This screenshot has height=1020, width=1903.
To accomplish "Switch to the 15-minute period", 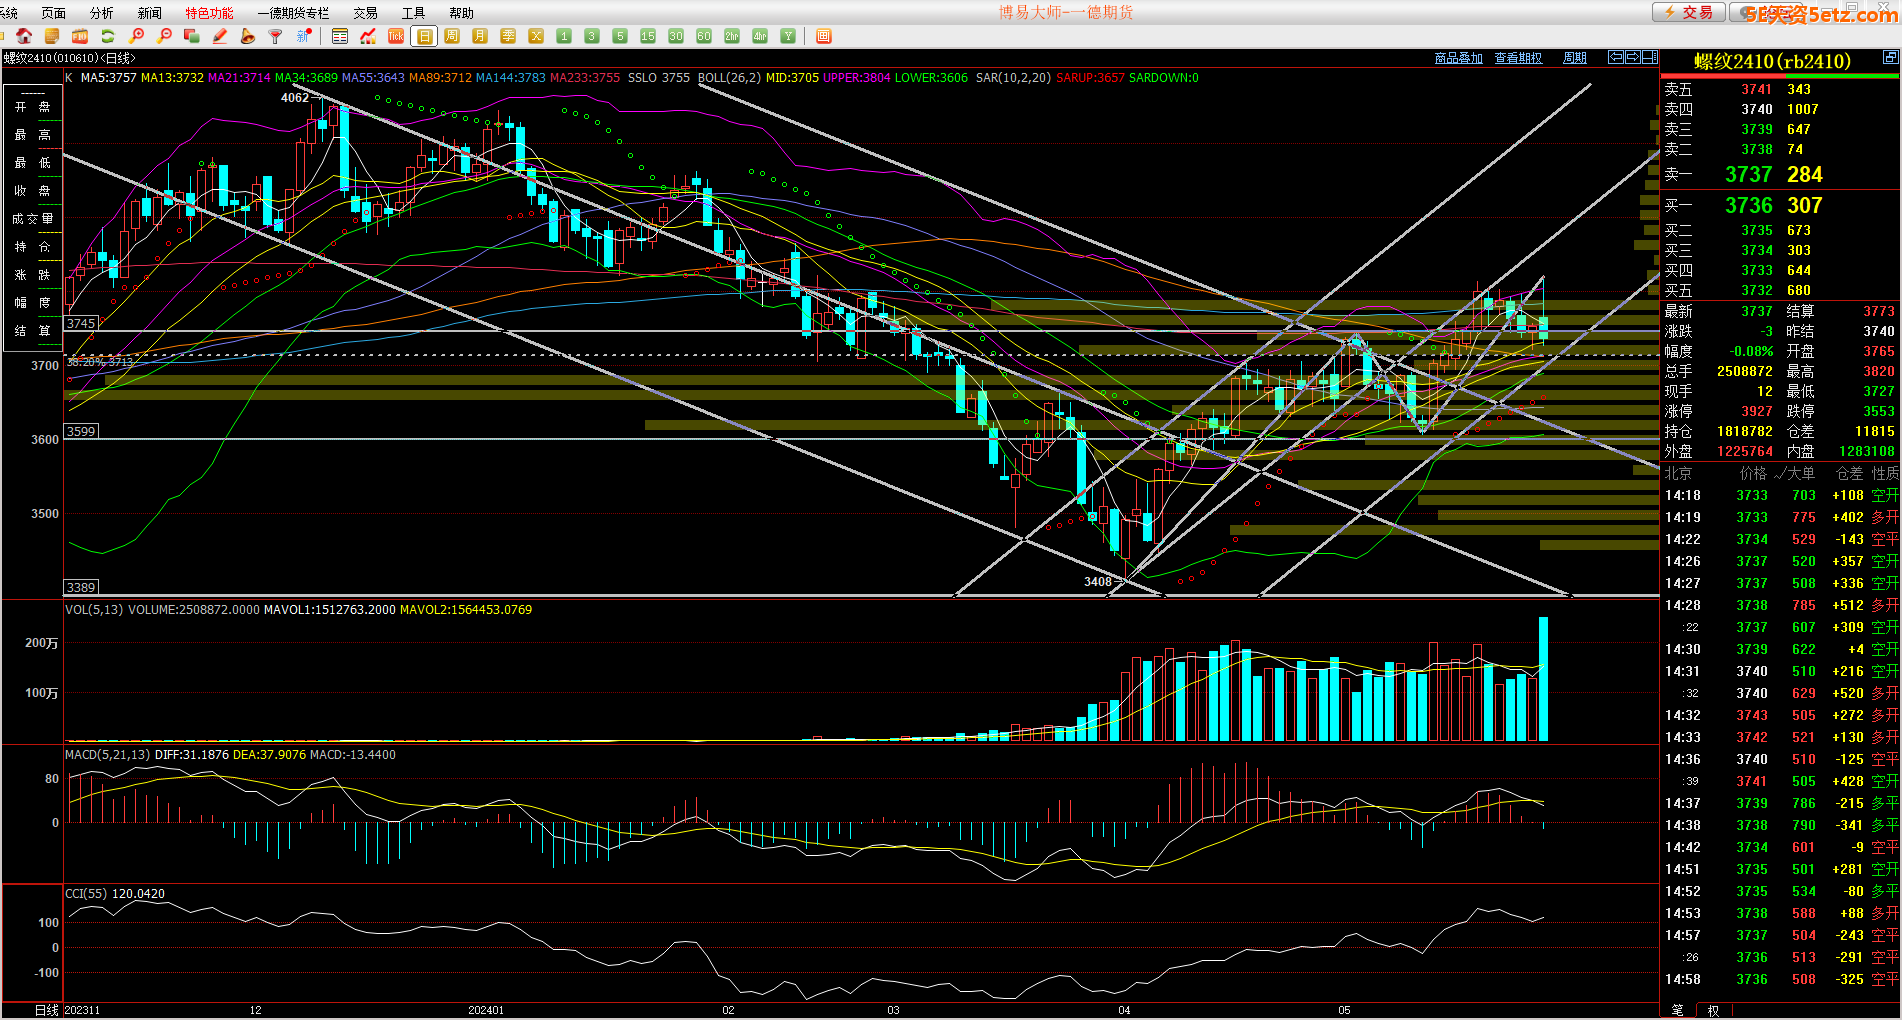I will click(648, 36).
